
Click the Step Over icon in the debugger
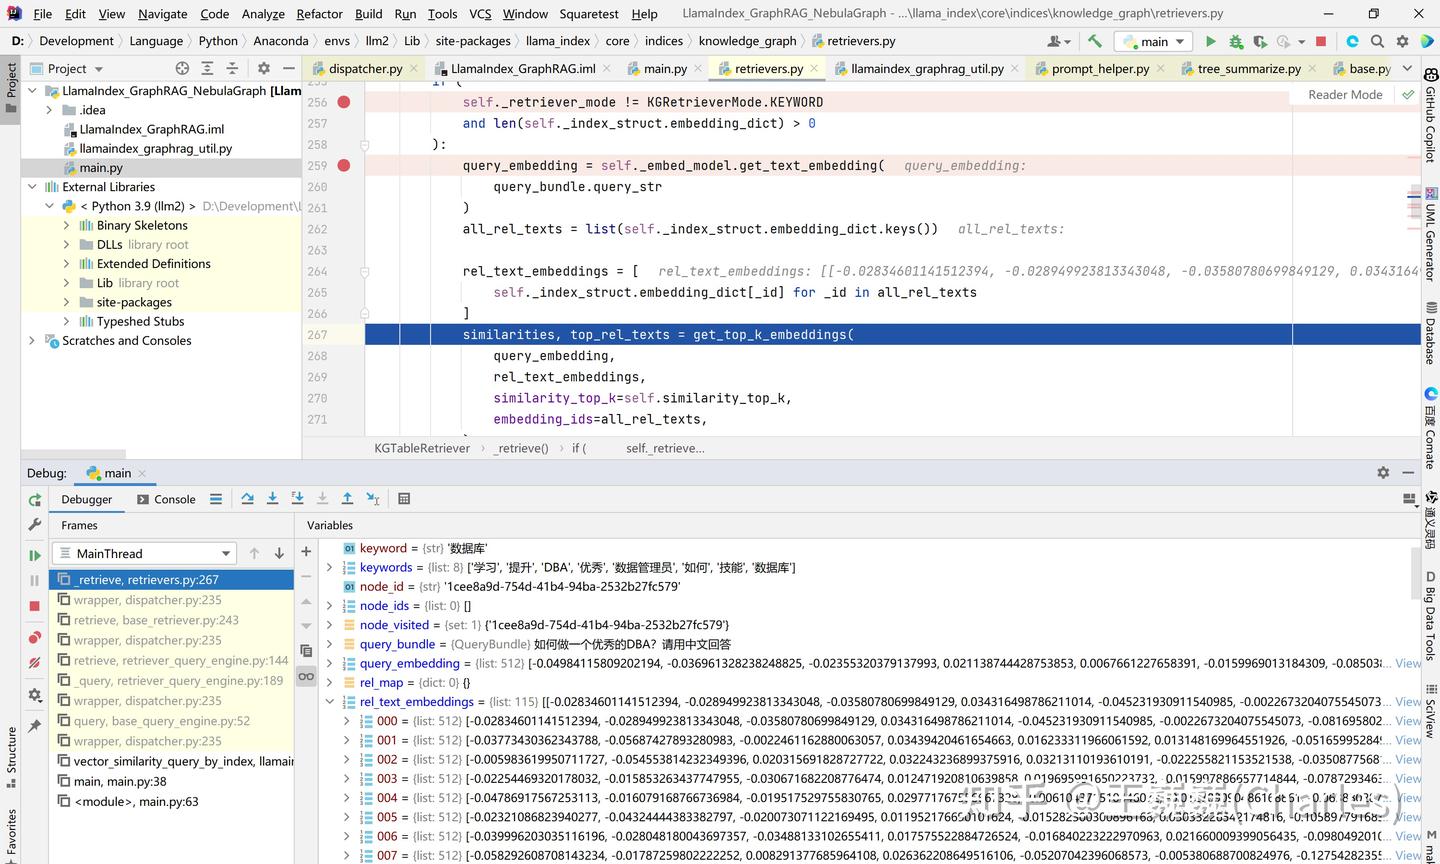[247, 499]
